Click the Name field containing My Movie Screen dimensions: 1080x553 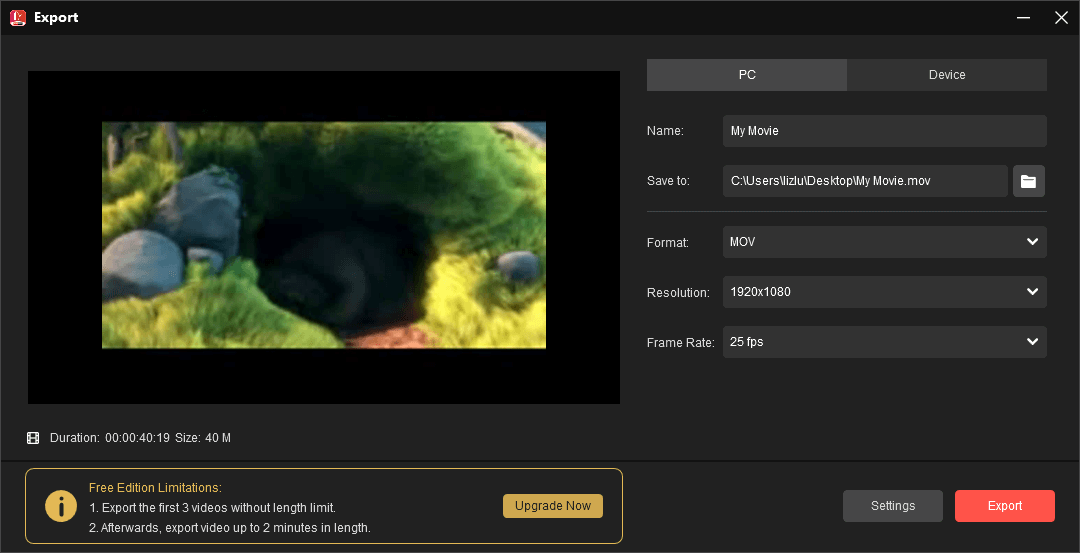point(884,131)
